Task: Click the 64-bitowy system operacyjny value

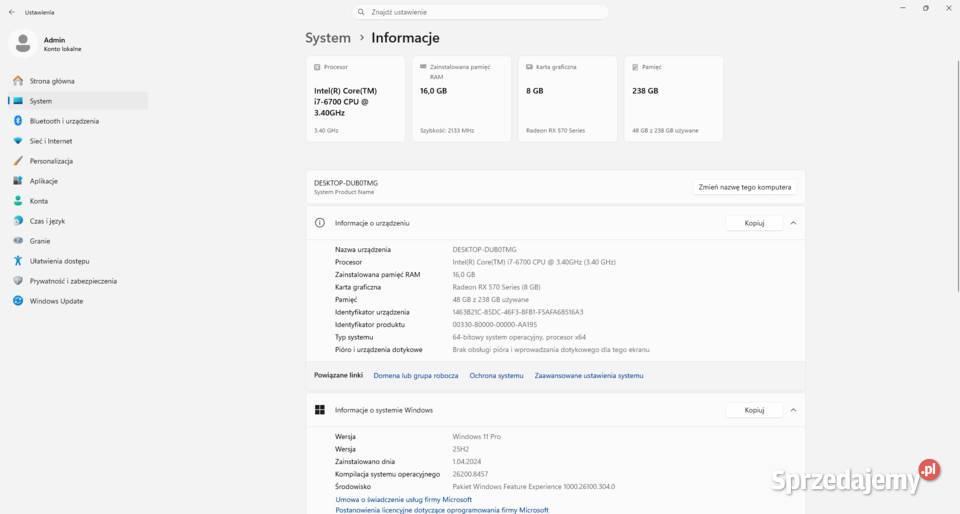Action: (x=519, y=337)
